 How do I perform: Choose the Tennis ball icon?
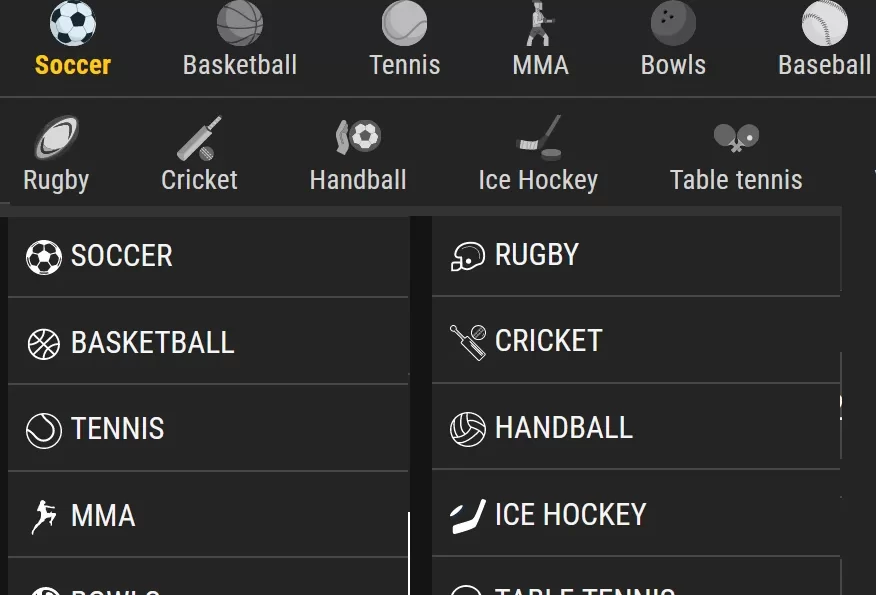click(x=404, y=23)
